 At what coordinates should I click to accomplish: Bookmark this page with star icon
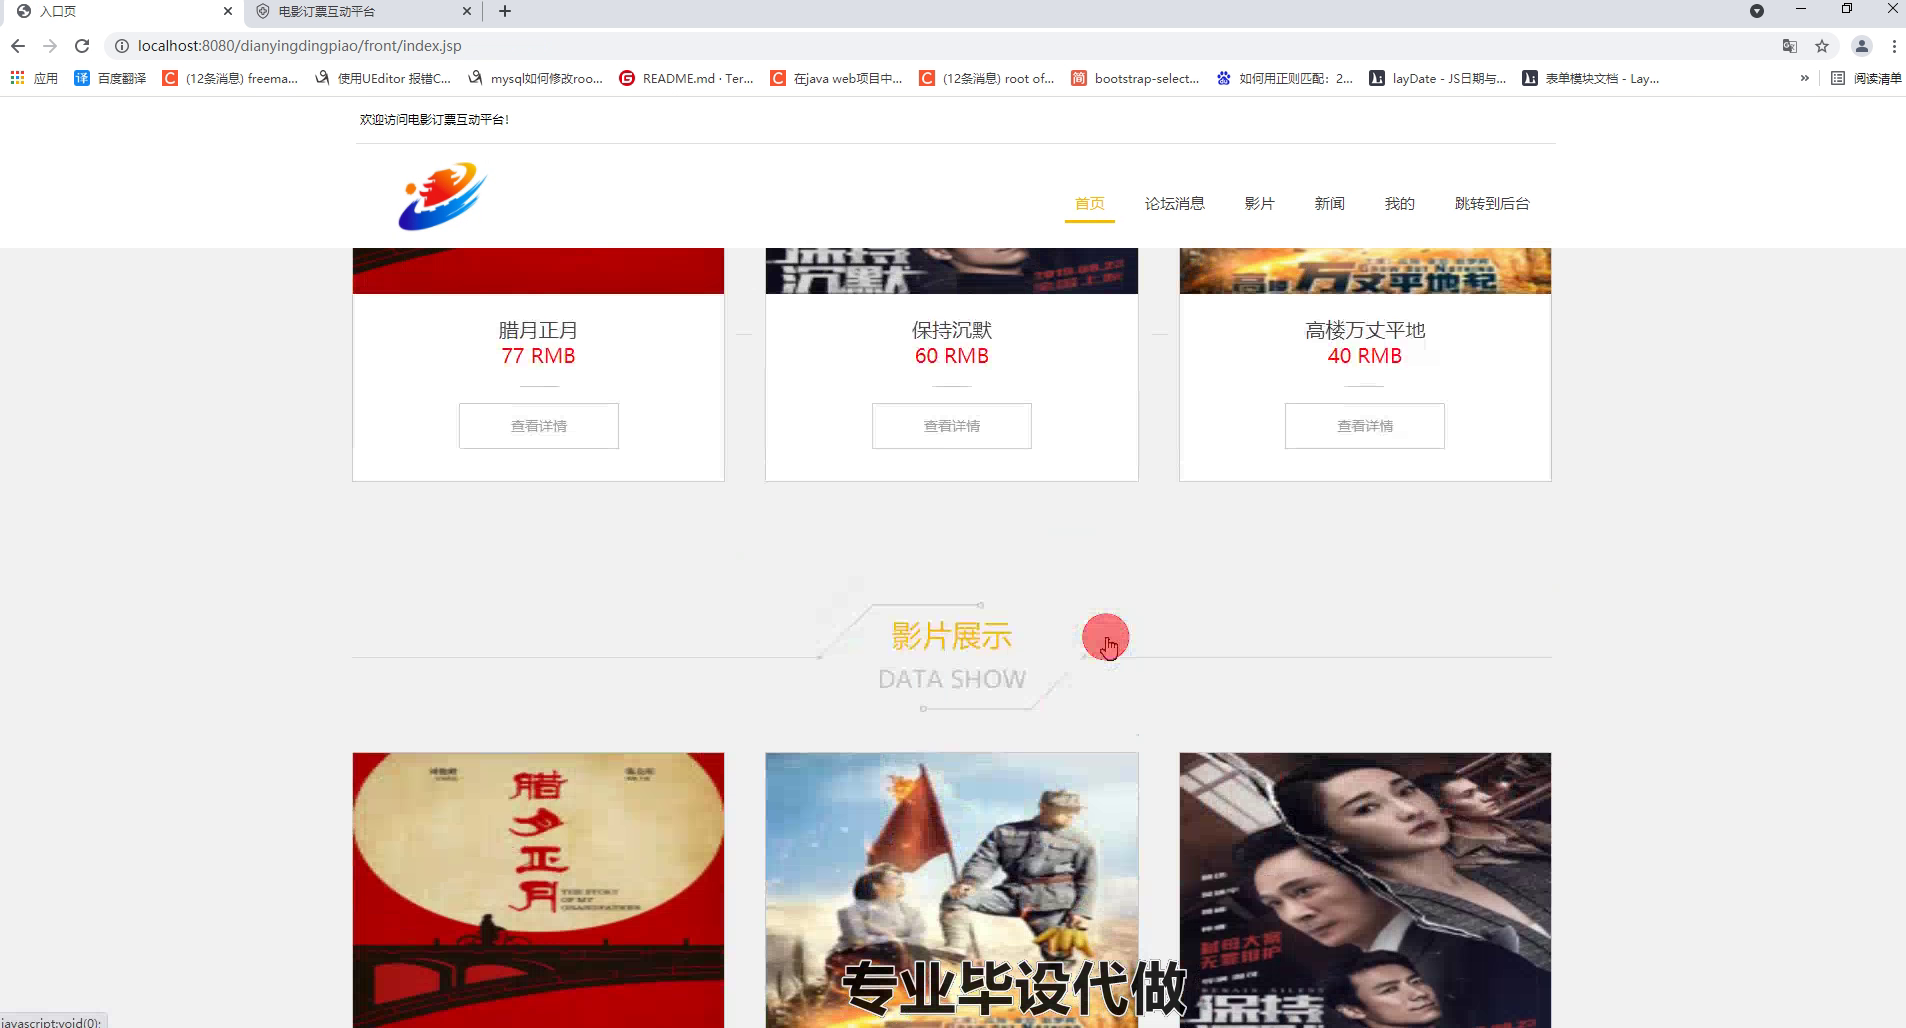point(1822,46)
